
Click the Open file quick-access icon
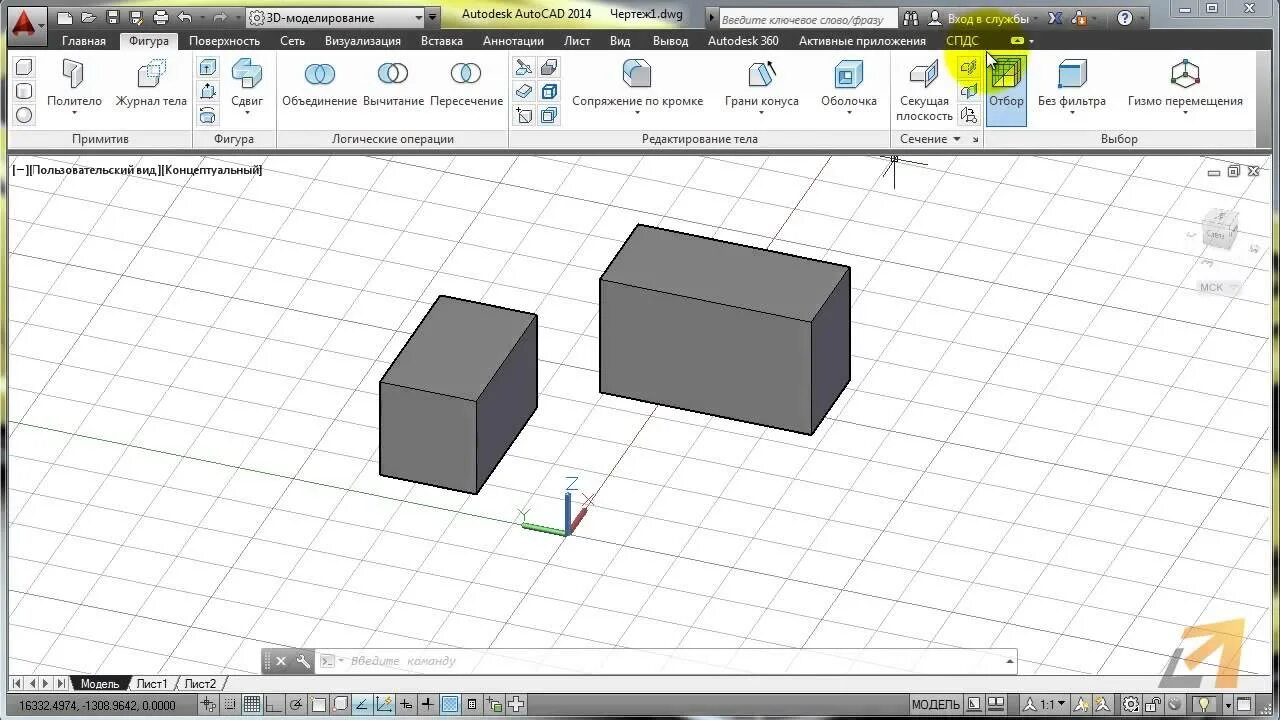[x=88, y=17]
